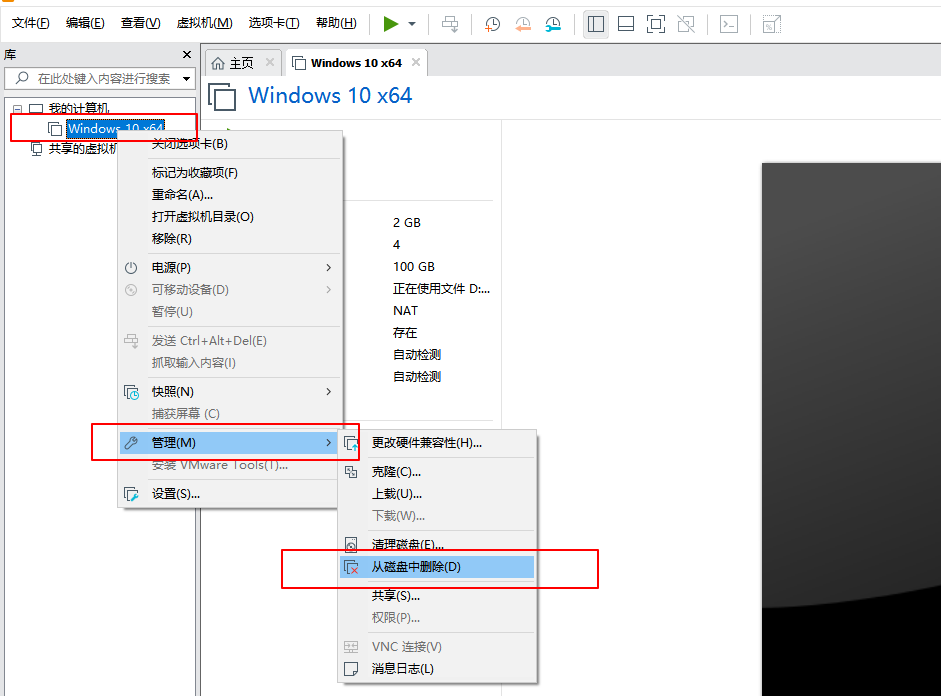This screenshot has width=941, height=696.
Task: Choose 更改硬件兼容性(H)... in submenu
Action: click(x=437, y=443)
